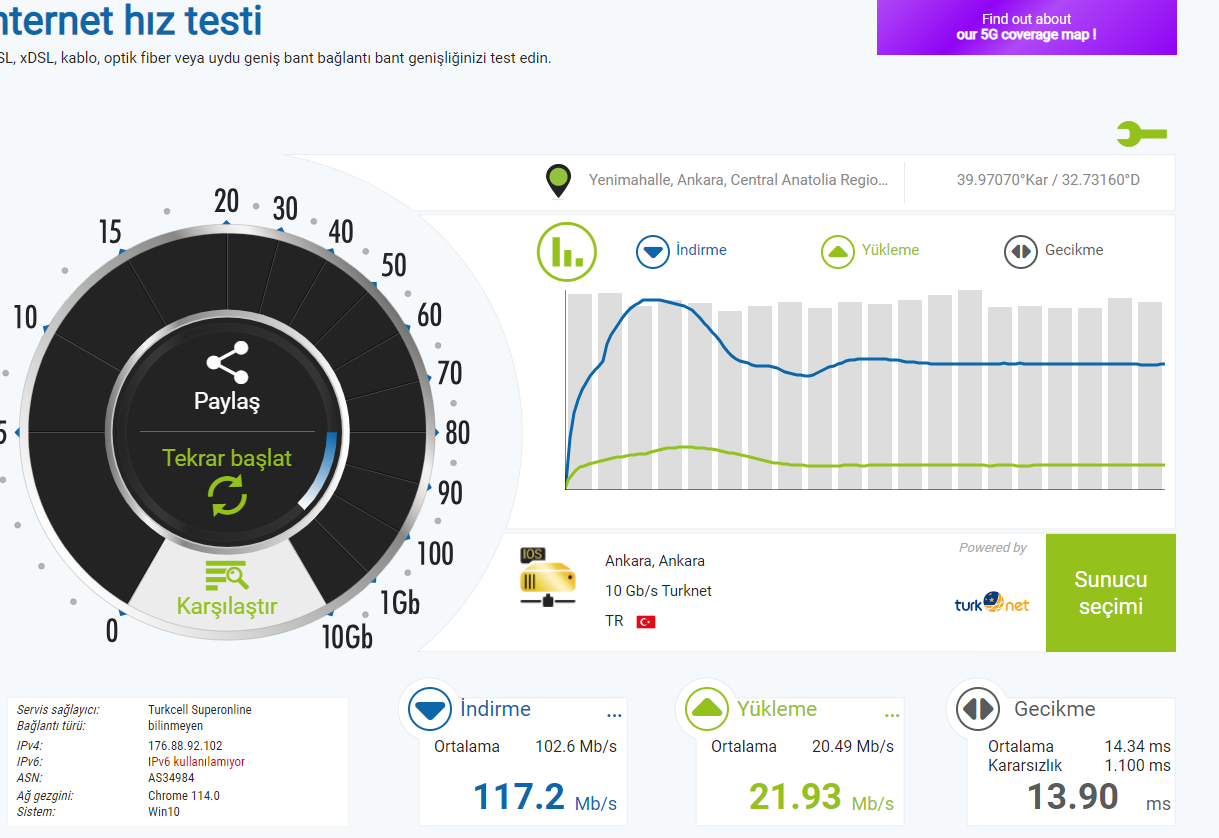Screen dimensions: 1219x838
Task: Click the TR country code text
Action: coord(614,621)
